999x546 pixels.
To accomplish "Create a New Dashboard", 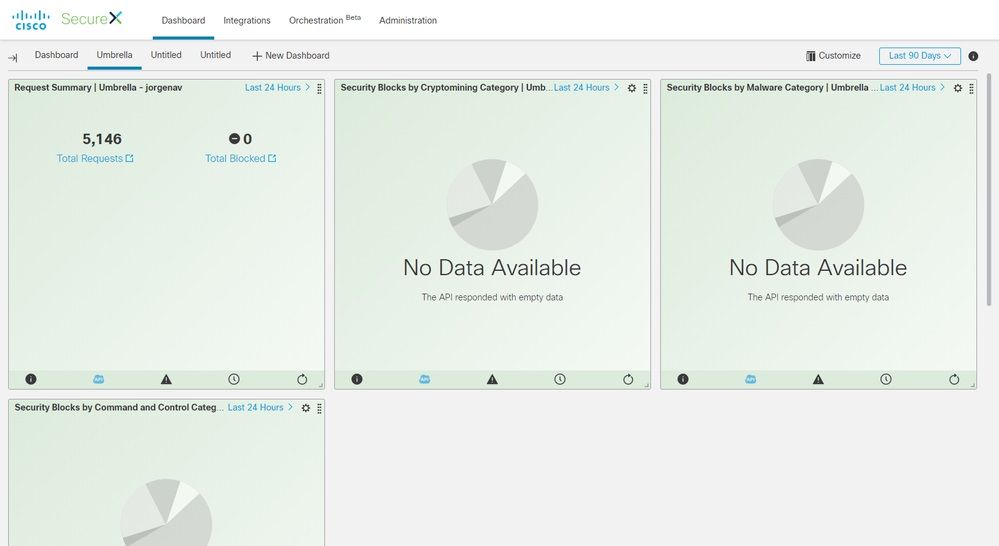I will 291,55.
